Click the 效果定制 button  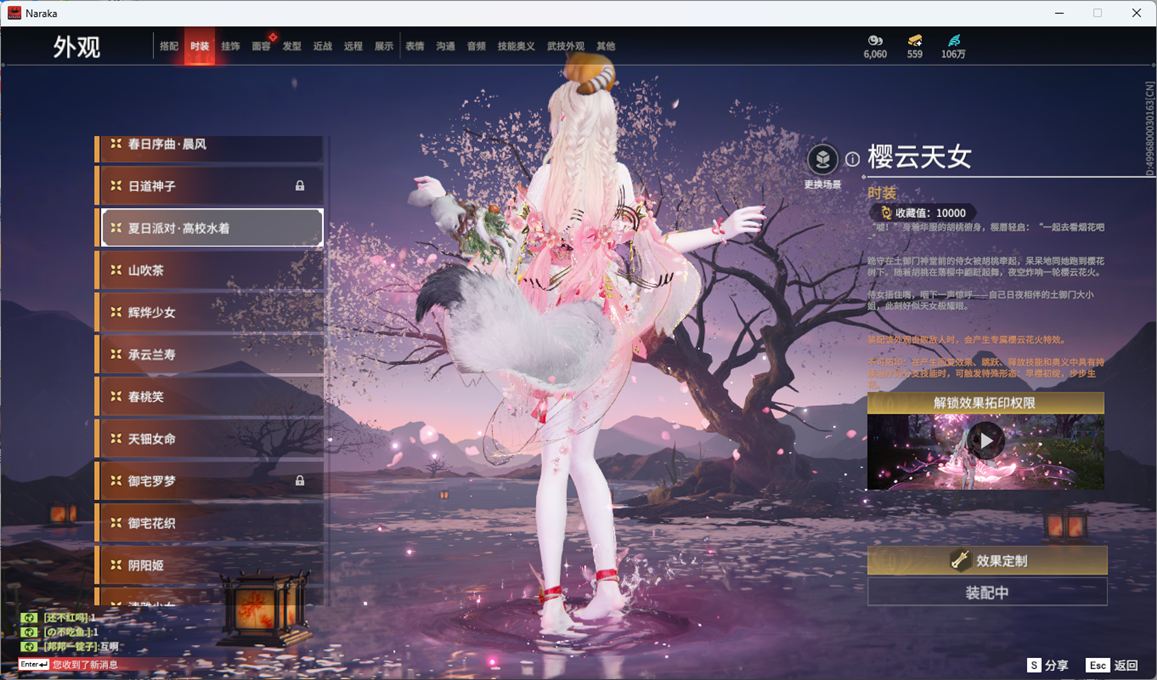tap(987, 561)
